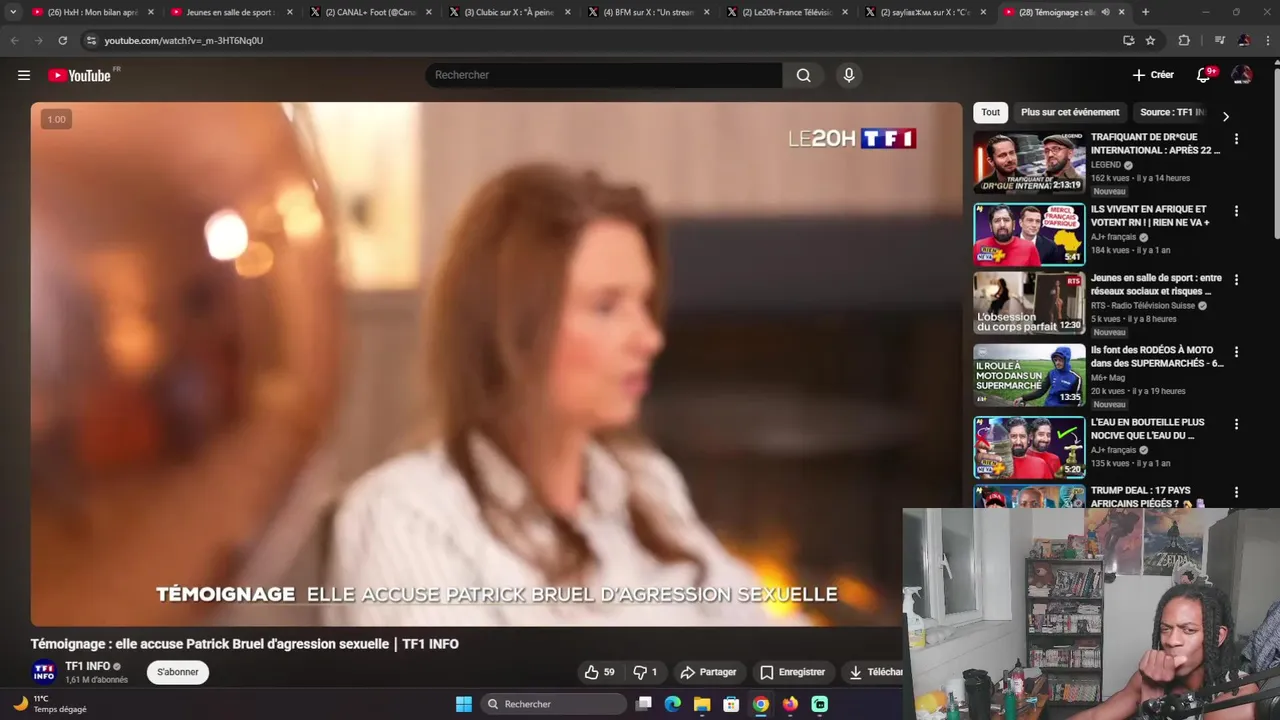Image resolution: width=1280 pixels, height=720 pixels.
Task: Open Microsoft Edge from the taskbar
Action: point(673,704)
